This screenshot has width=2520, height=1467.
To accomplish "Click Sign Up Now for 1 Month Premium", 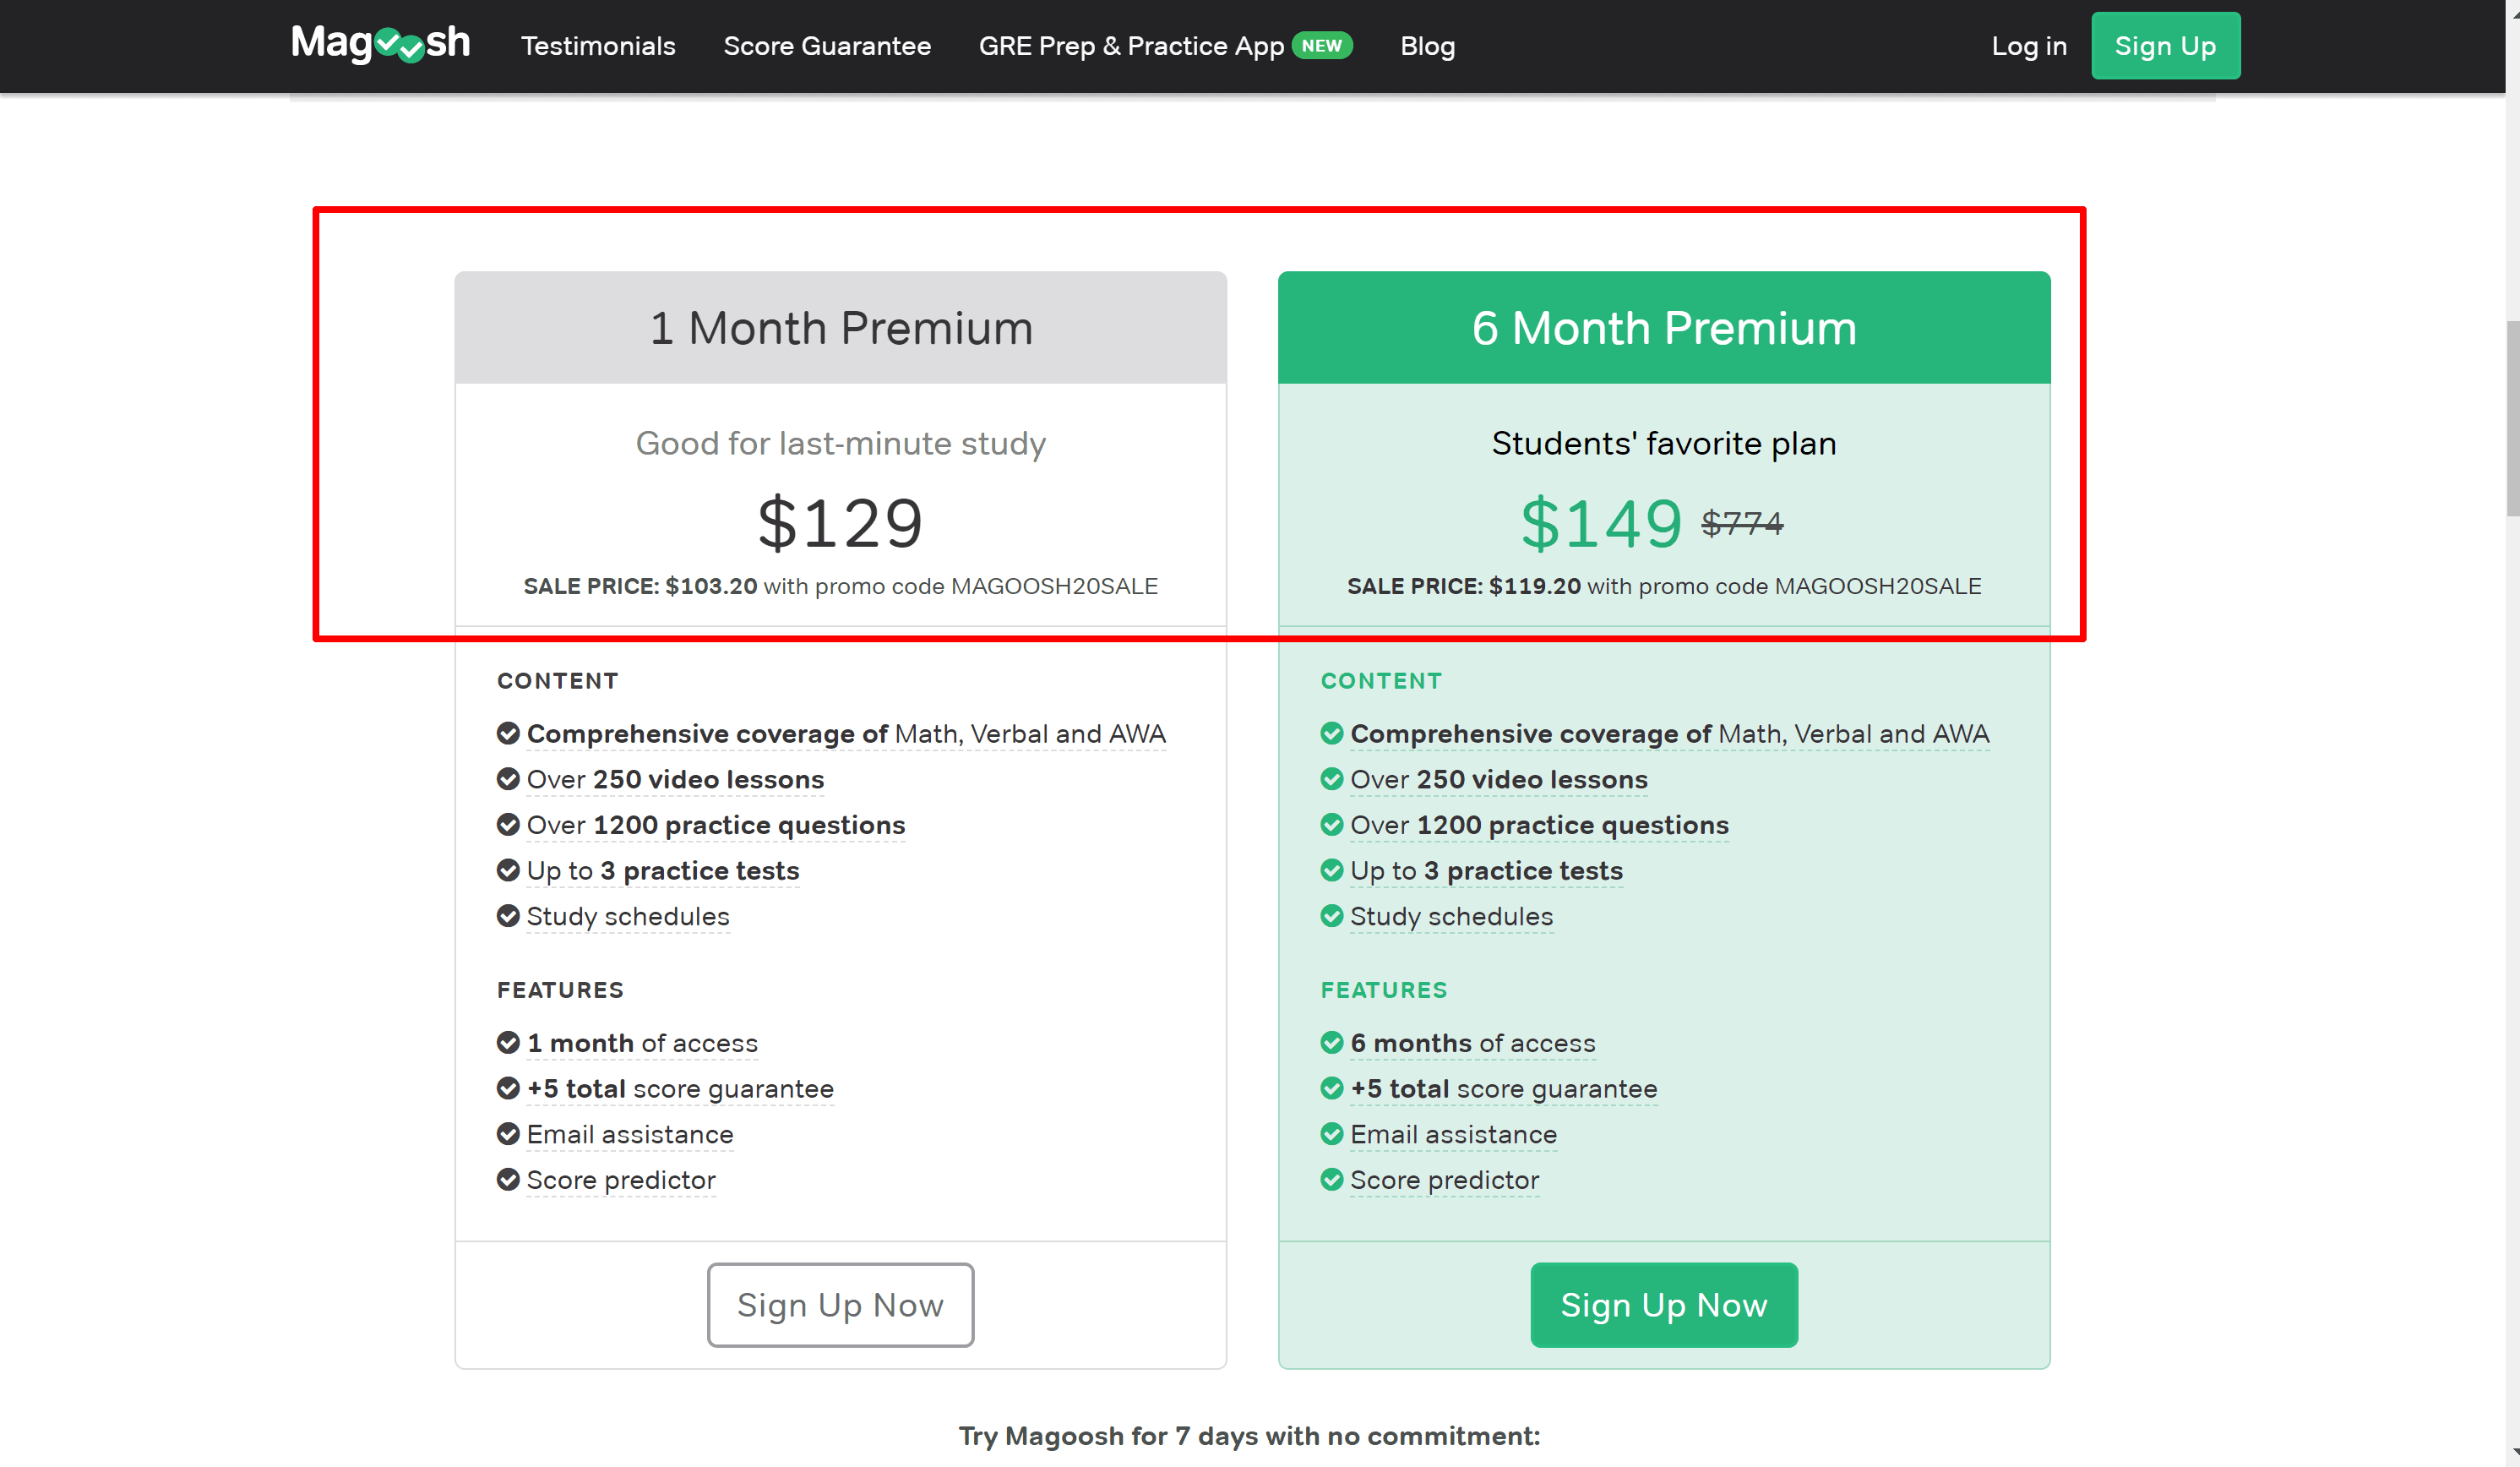I will coord(840,1304).
